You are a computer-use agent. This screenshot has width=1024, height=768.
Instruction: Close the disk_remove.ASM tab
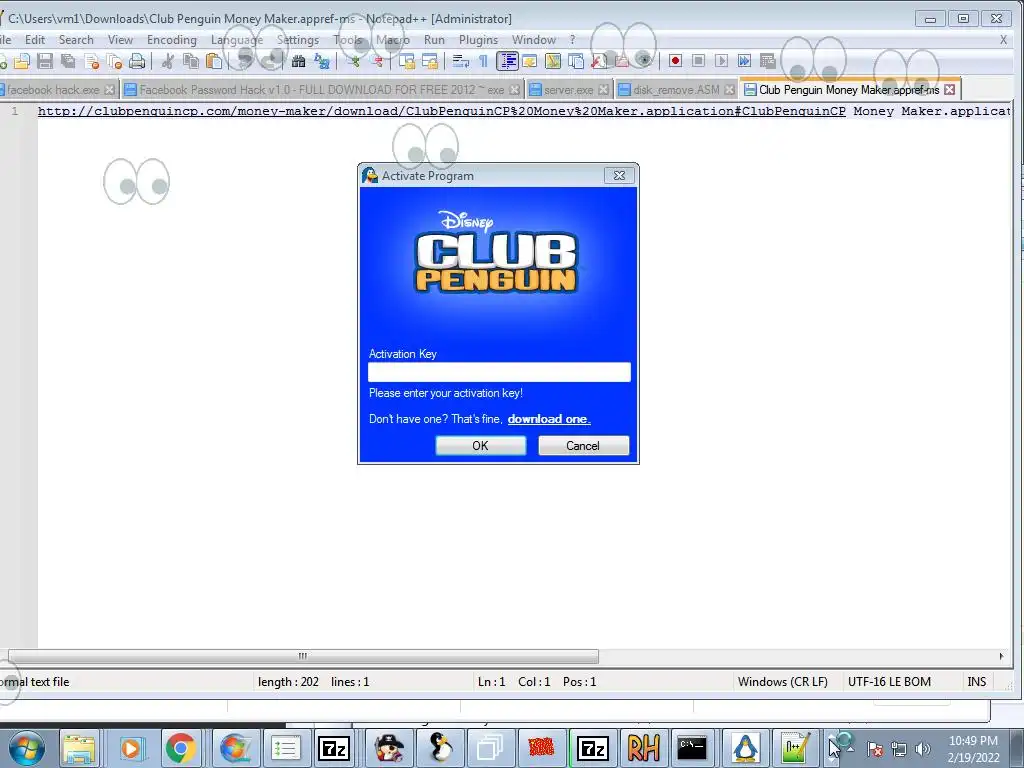[729, 89]
